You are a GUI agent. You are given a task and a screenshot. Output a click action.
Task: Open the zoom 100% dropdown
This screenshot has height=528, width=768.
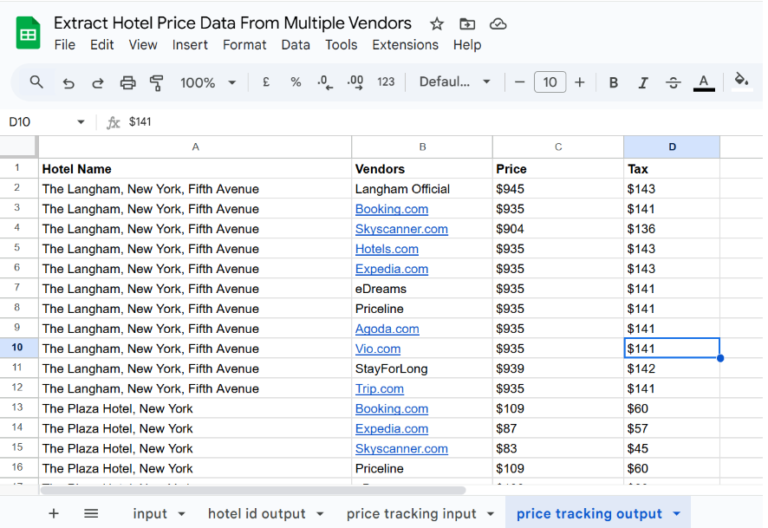pyautogui.click(x=208, y=83)
